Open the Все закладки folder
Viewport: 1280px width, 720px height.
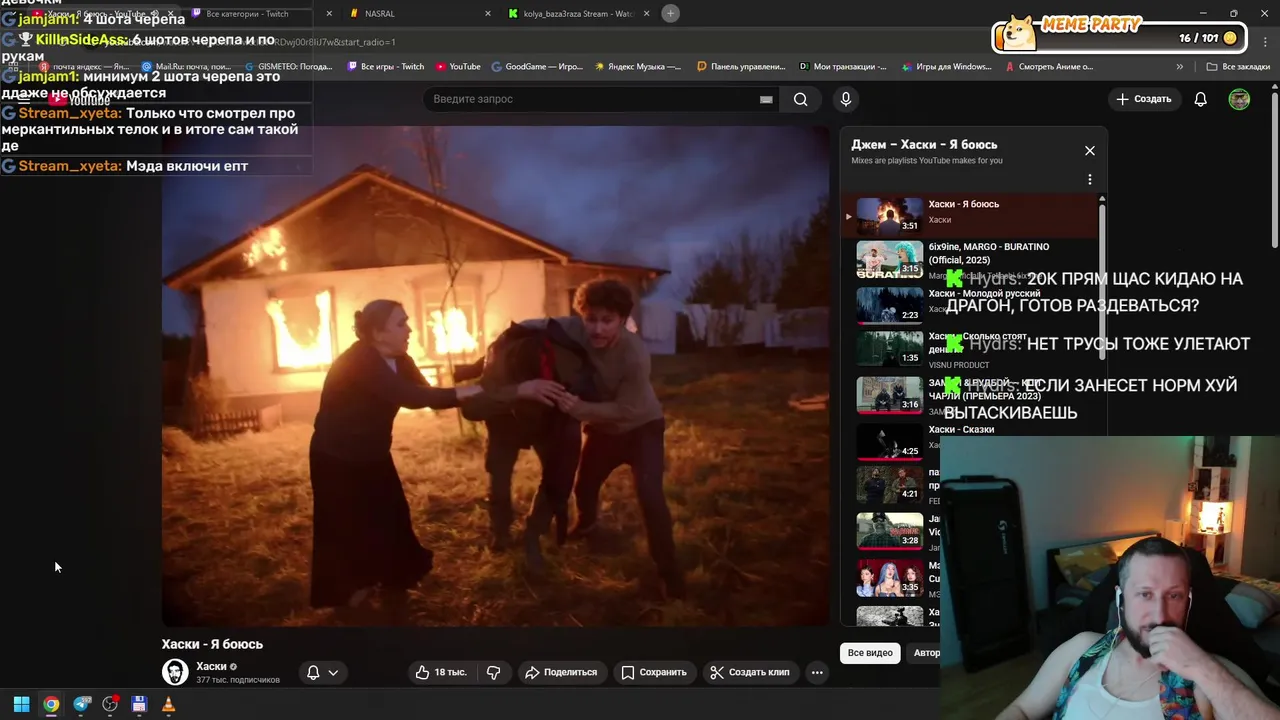pos(1238,67)
